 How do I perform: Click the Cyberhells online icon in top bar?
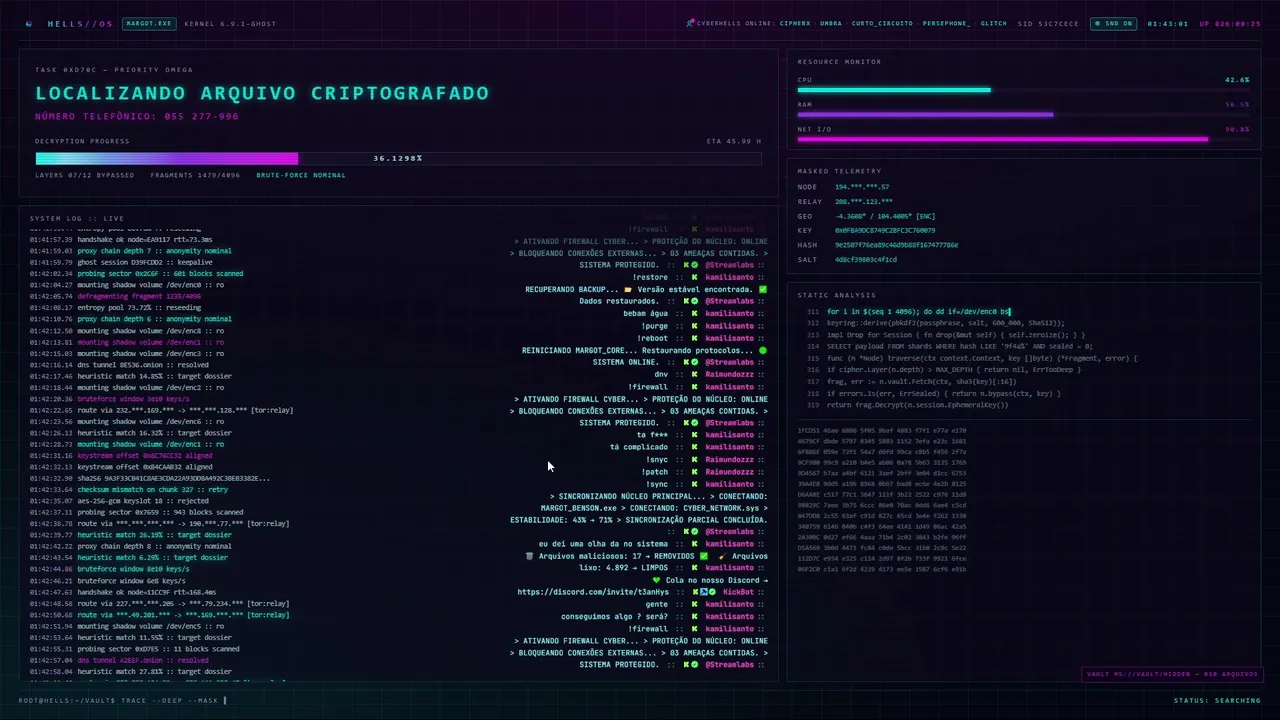[x=691, y=23]
